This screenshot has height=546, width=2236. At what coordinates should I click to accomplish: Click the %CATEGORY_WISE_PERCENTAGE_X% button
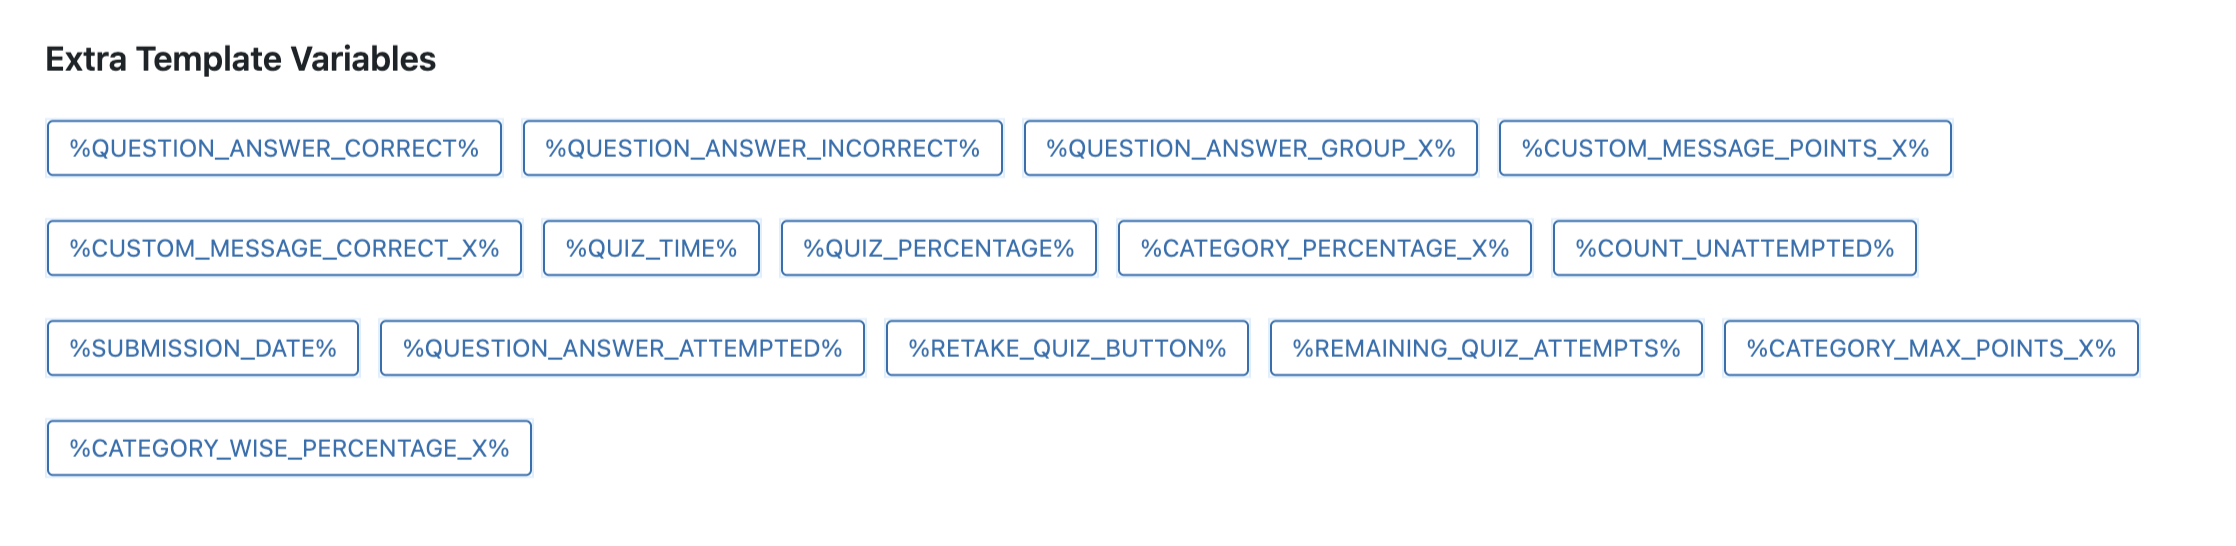[289, 449]
